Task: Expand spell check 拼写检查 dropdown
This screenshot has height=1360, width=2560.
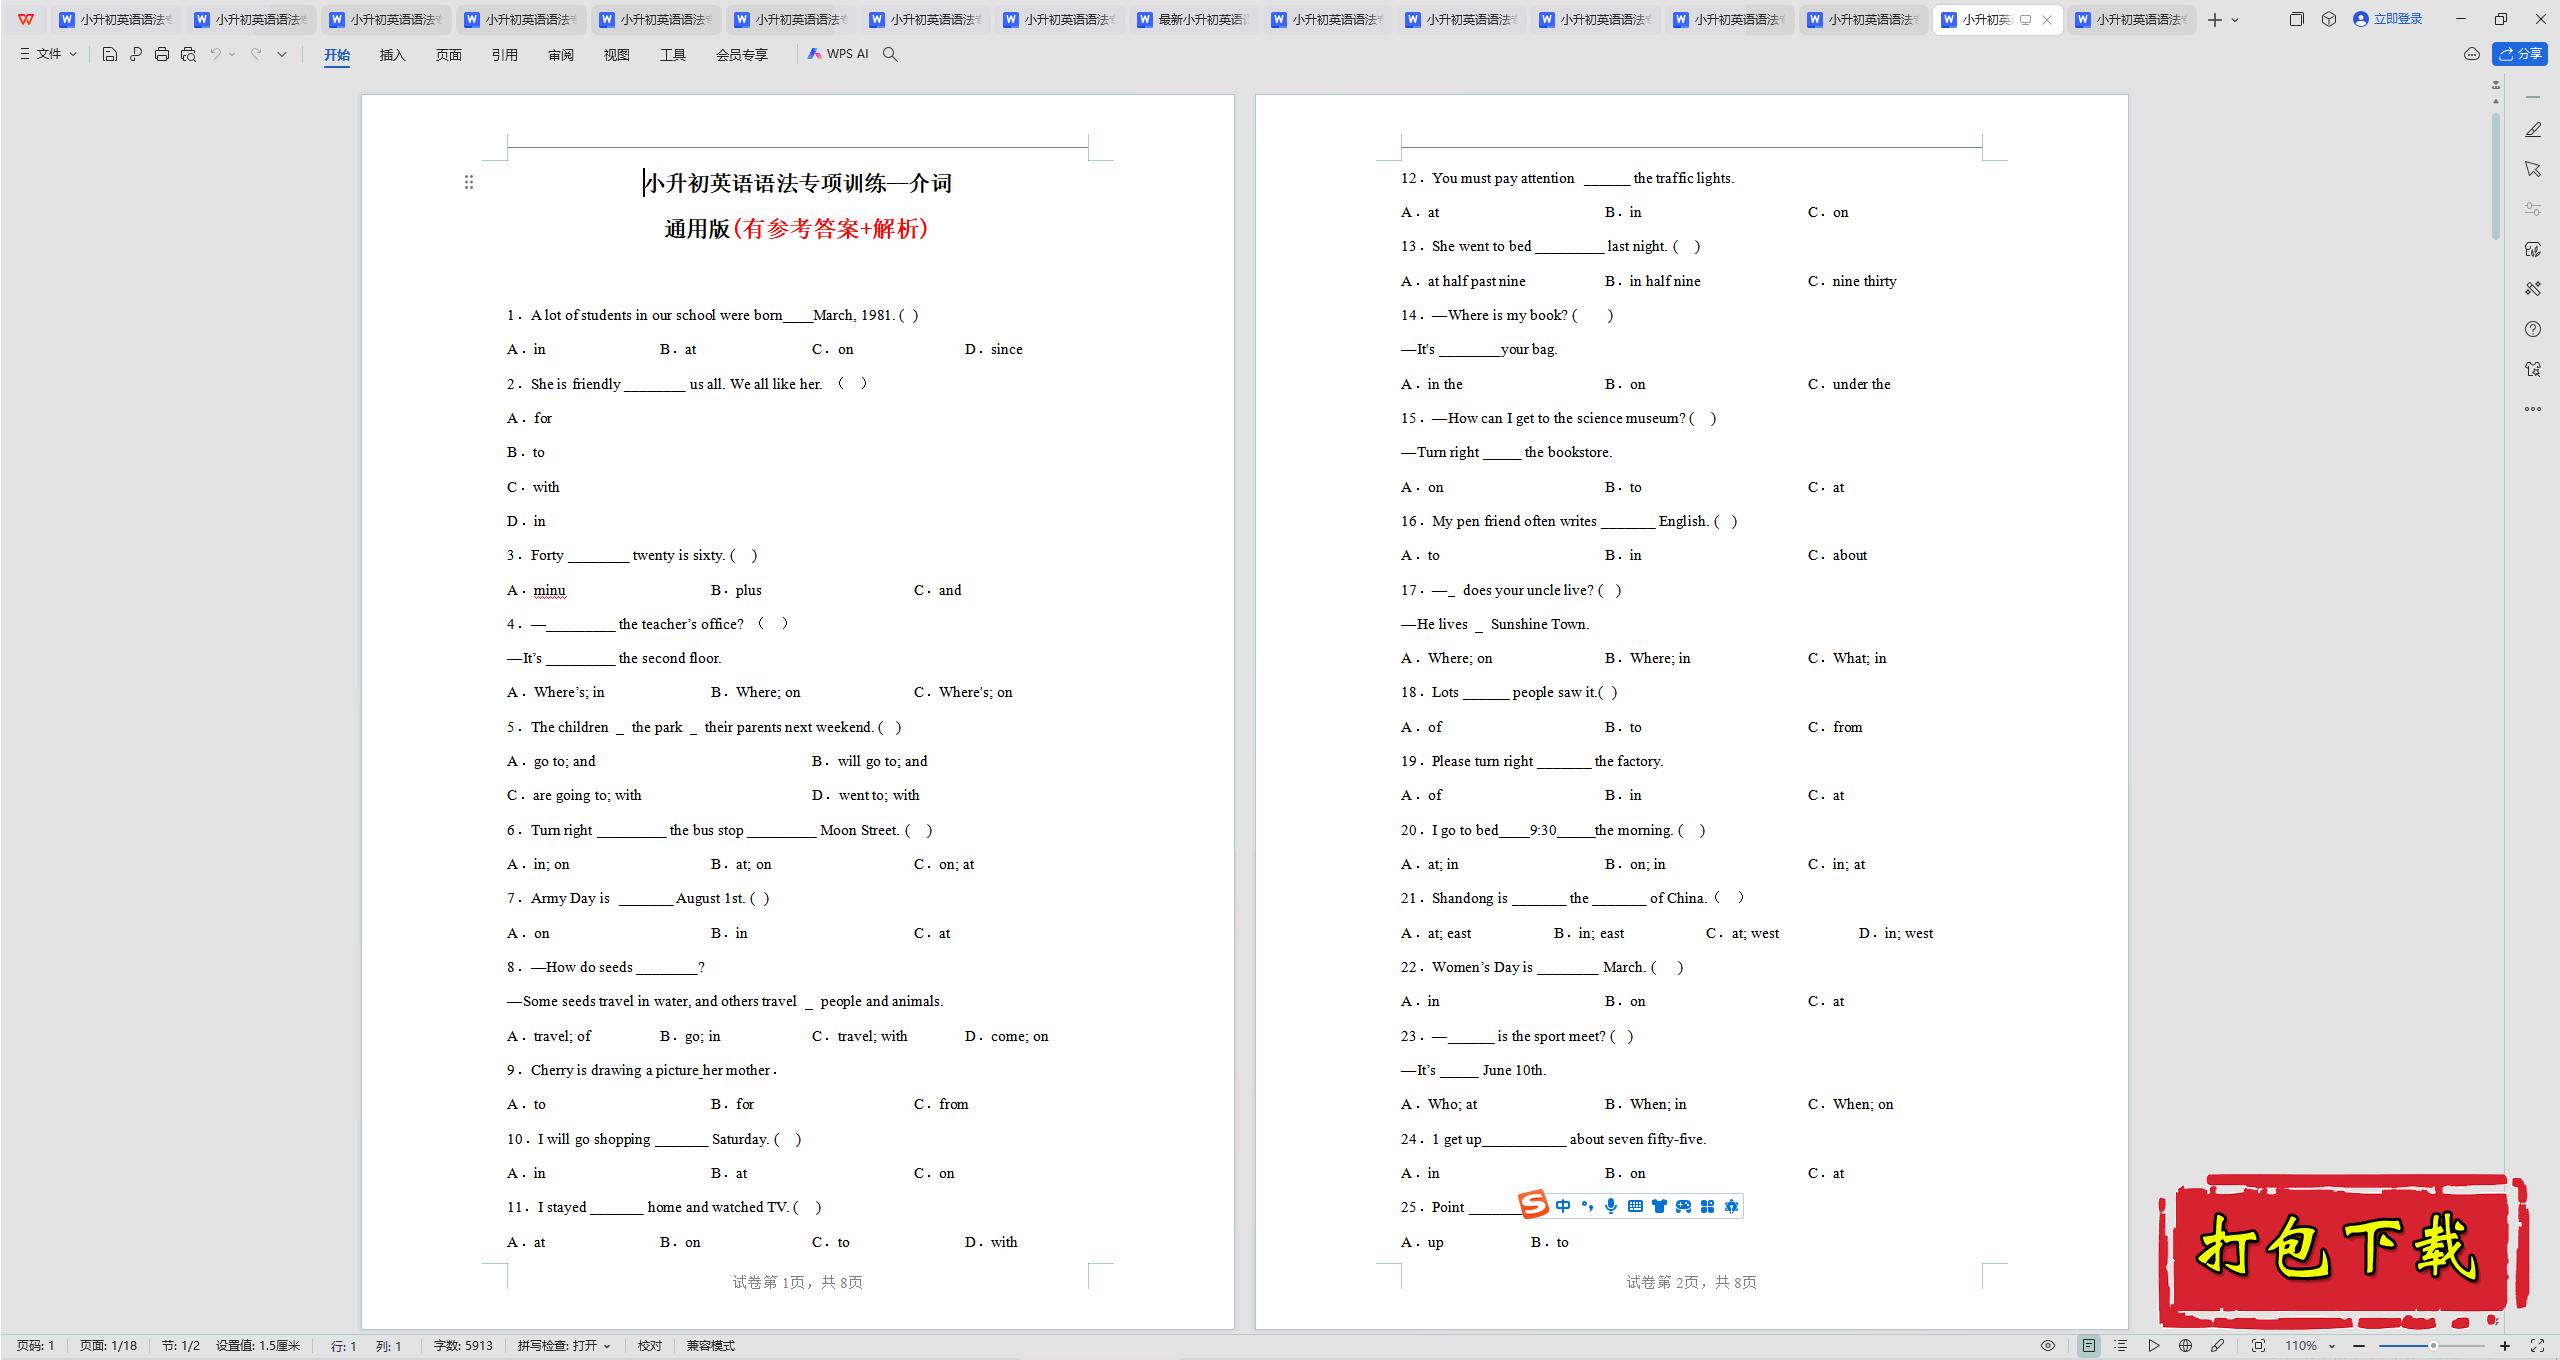Action: tap(564, 1346)
